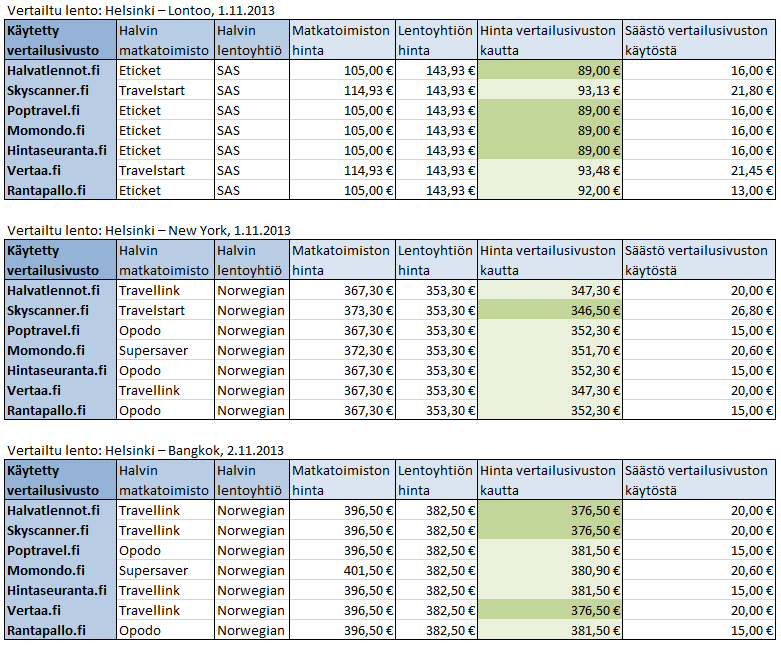Click the Helsinki – Bangkok table title
The width and height of the screenshot is (781, 646).
click(146, 450)
